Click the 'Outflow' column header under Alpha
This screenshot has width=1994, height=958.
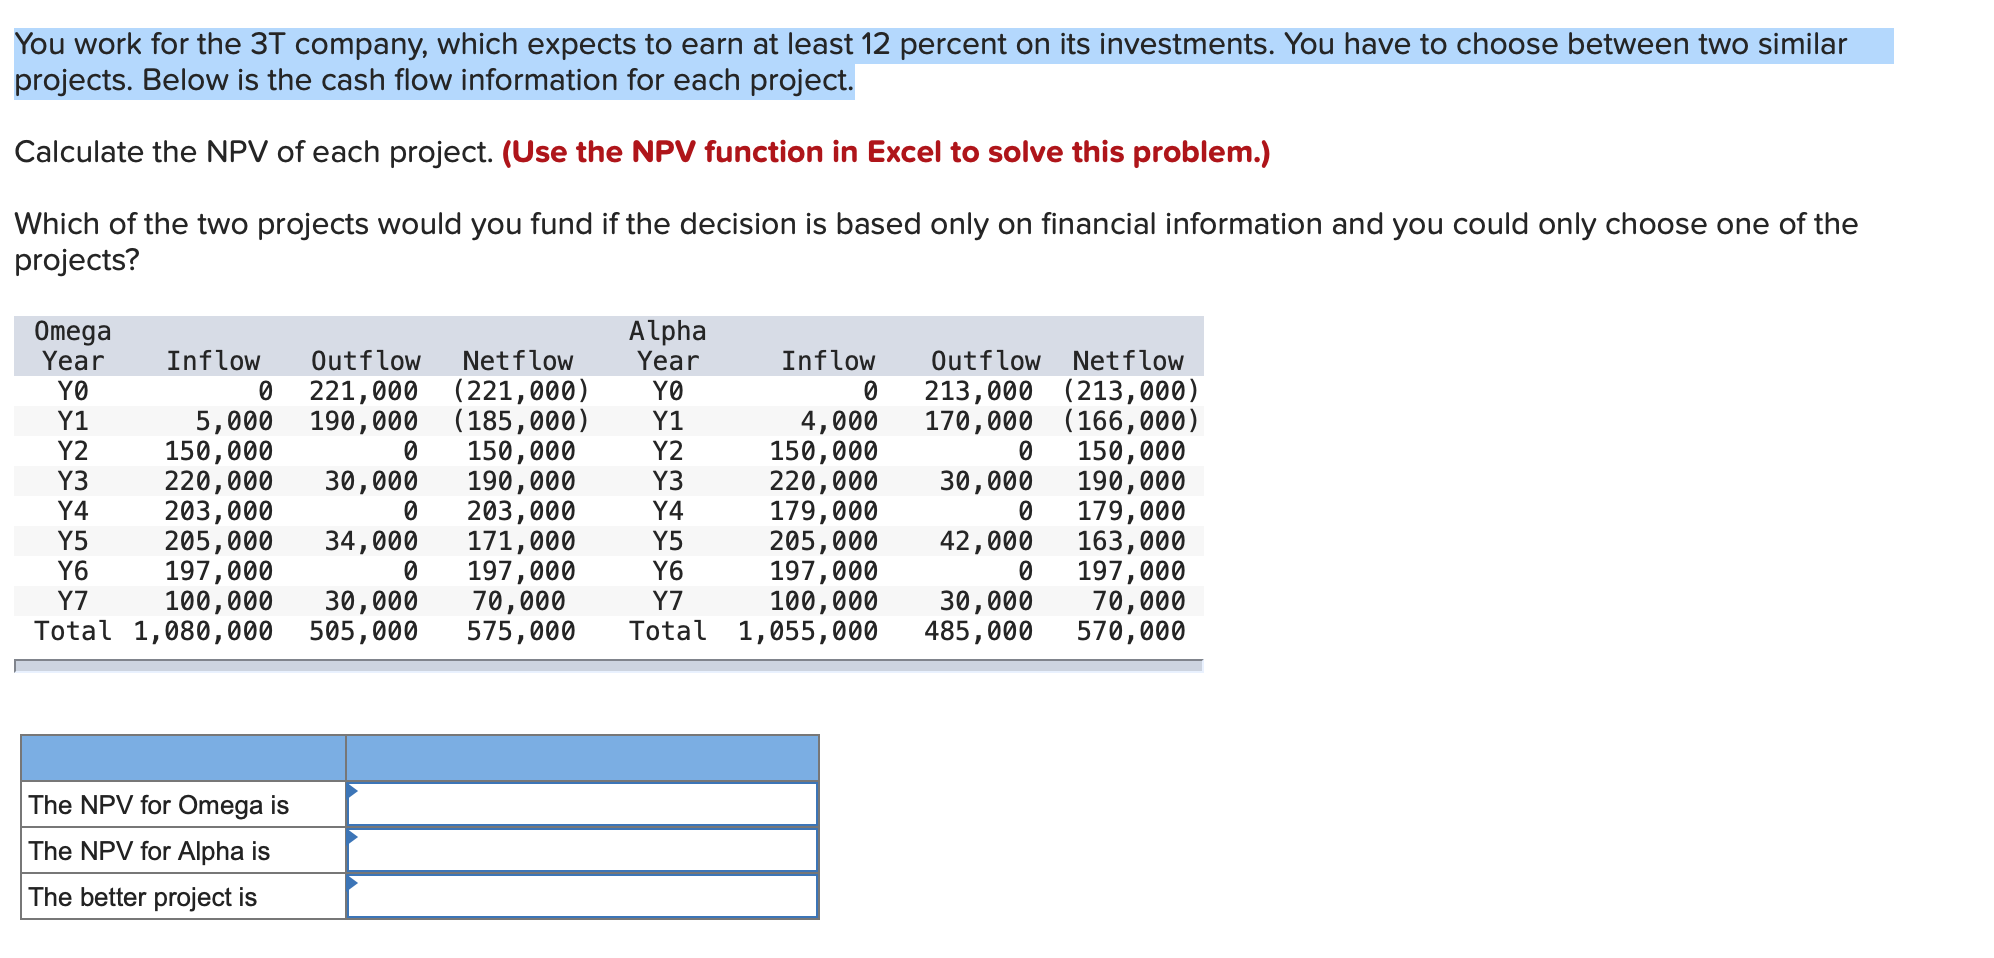point(986,361)
